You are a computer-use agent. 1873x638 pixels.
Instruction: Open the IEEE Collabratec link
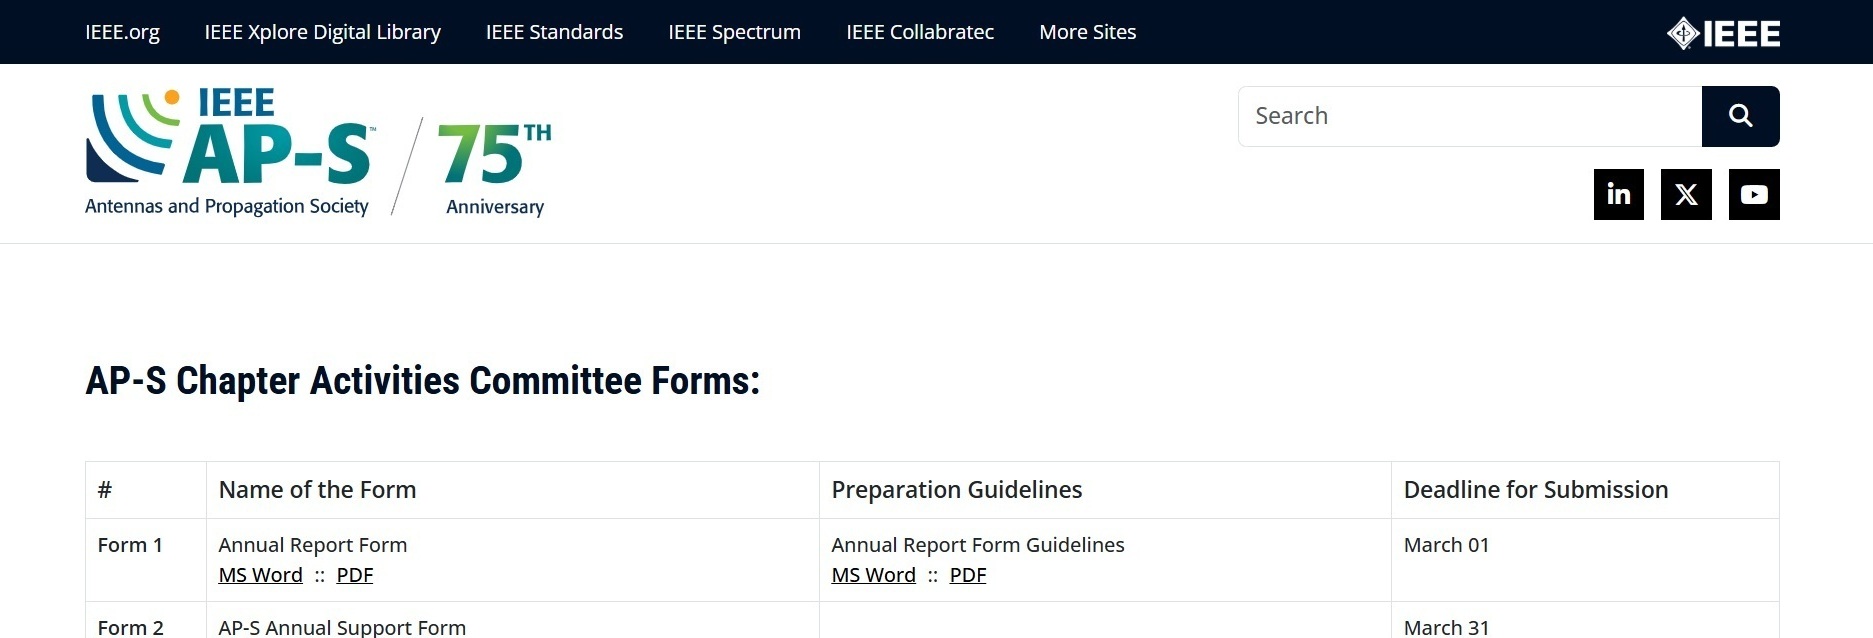pos(920,32)
